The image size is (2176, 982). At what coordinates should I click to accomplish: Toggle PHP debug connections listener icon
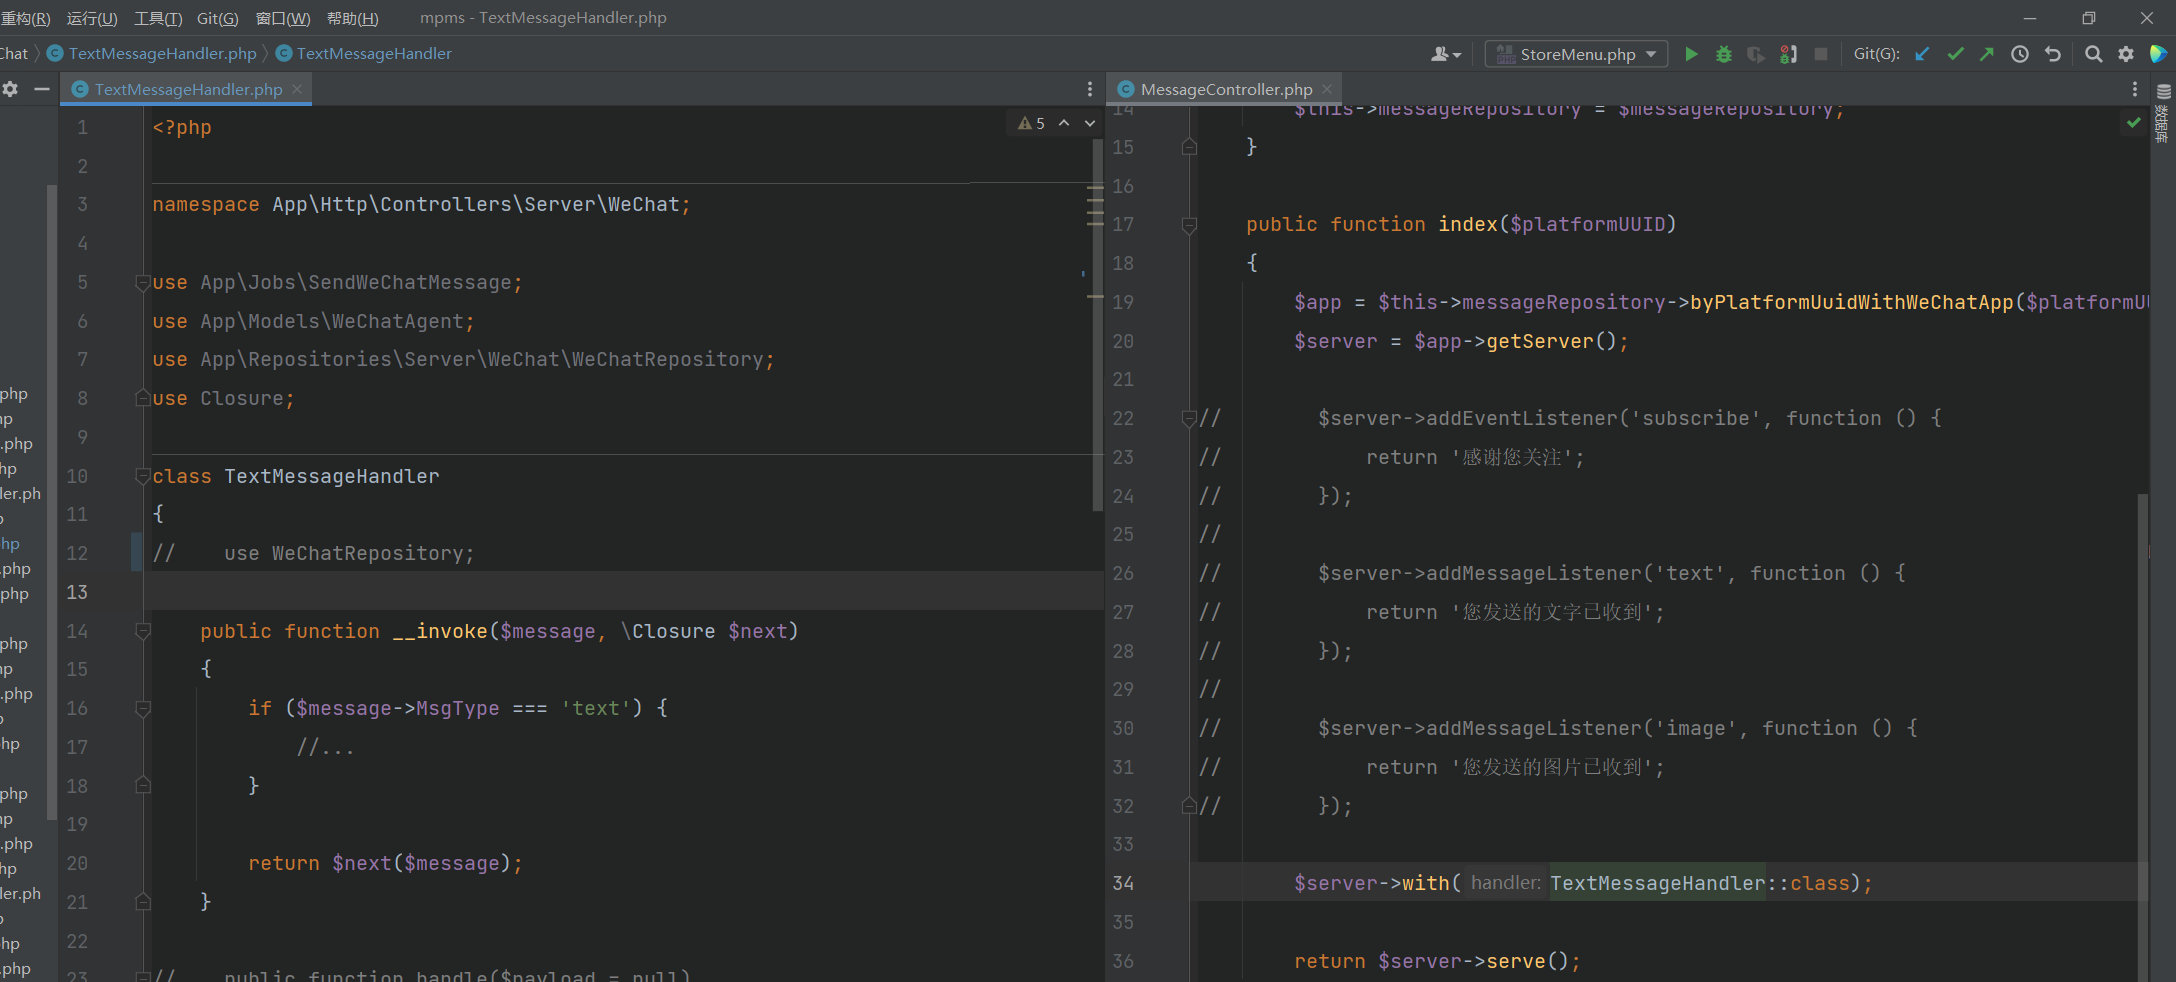pyautogui.click(x=1788, y=54)
